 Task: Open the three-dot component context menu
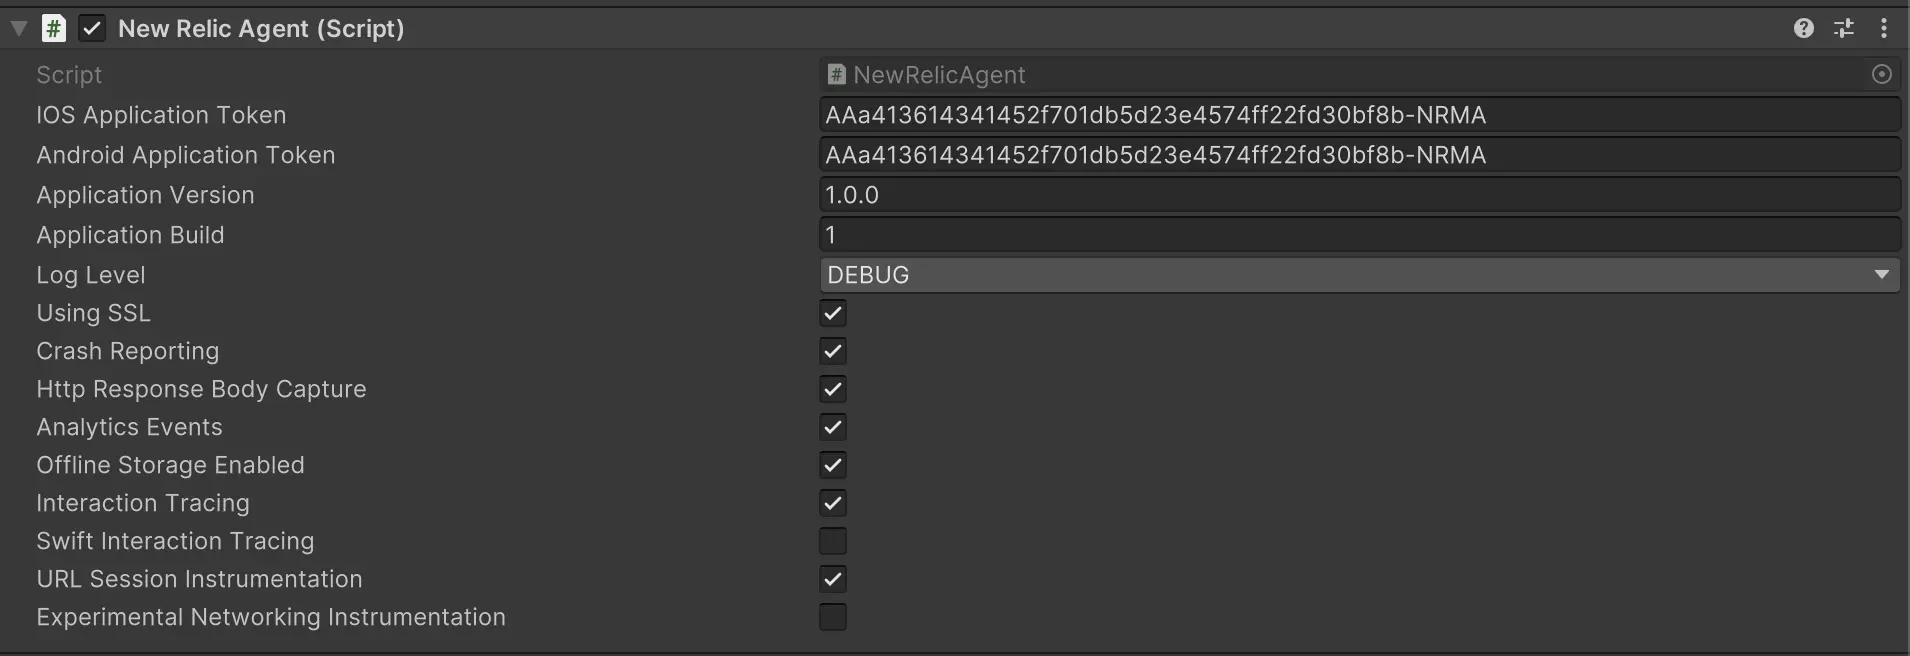click(x=1884, y=28)
